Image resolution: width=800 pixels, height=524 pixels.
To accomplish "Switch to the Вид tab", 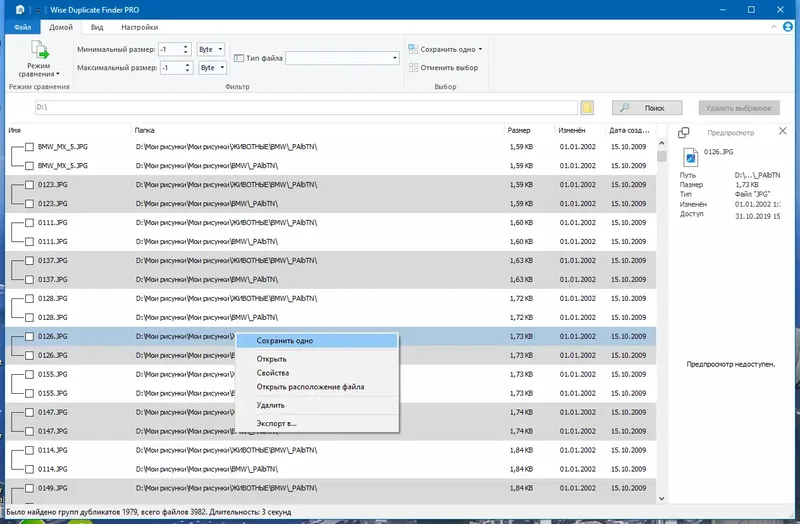I will (x=97, y=27).
